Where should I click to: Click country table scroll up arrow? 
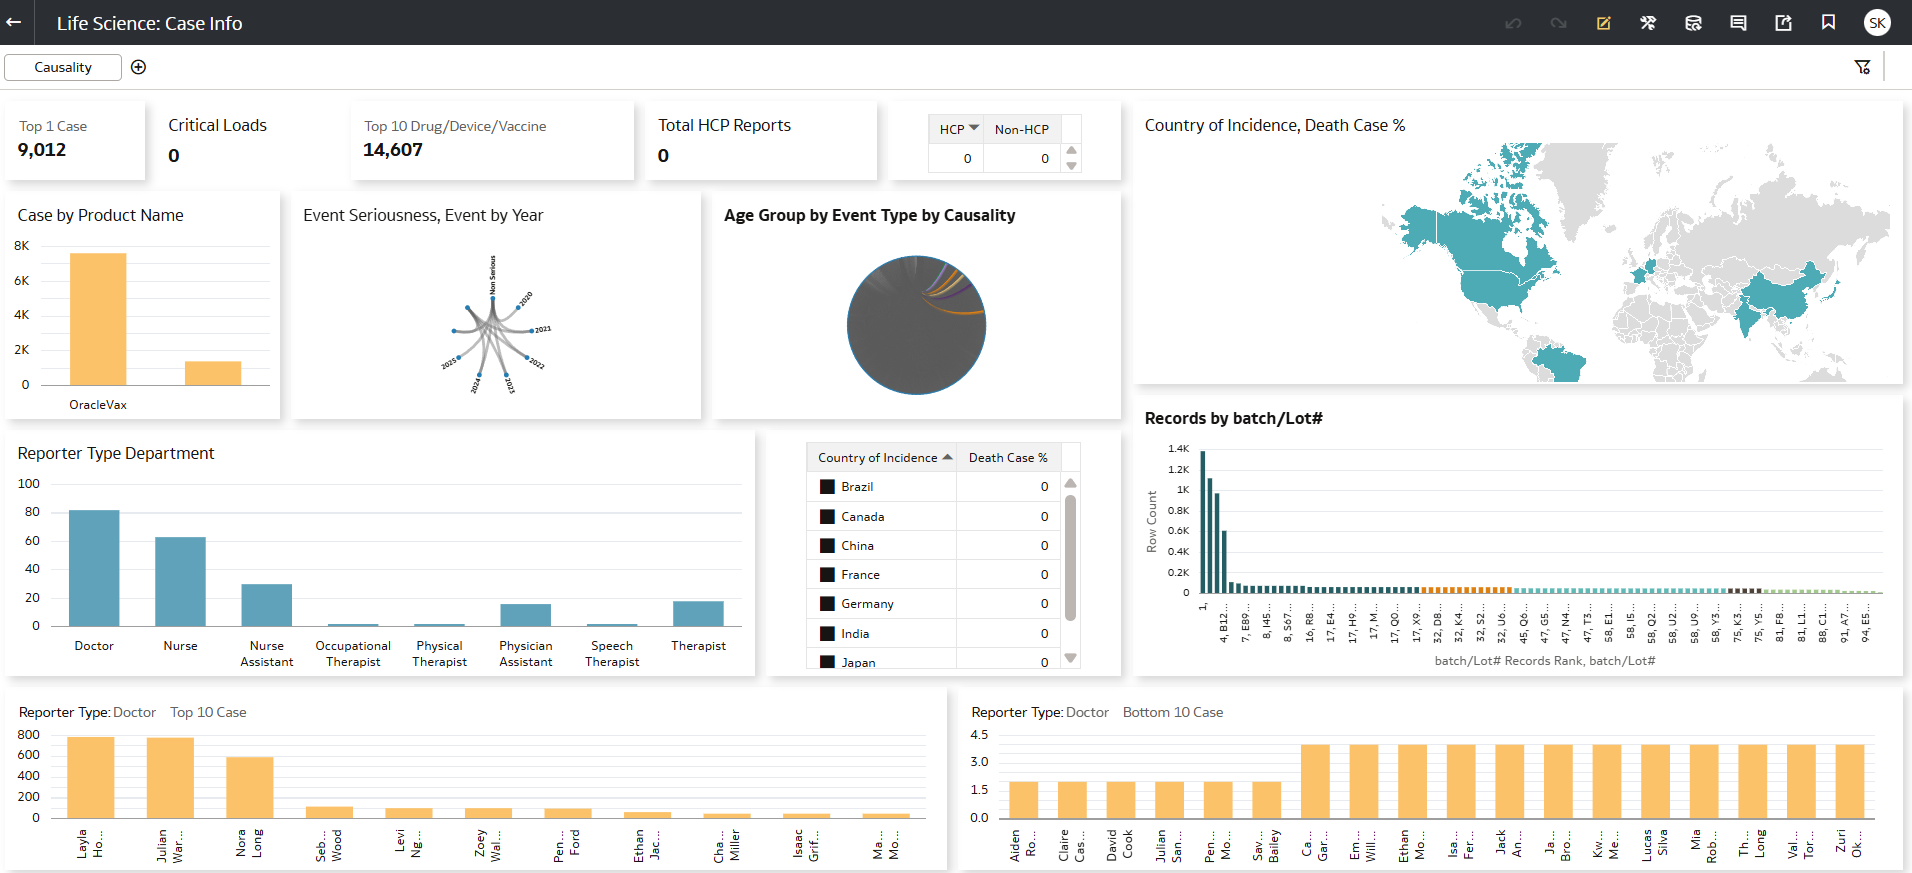pos(1070,483)
